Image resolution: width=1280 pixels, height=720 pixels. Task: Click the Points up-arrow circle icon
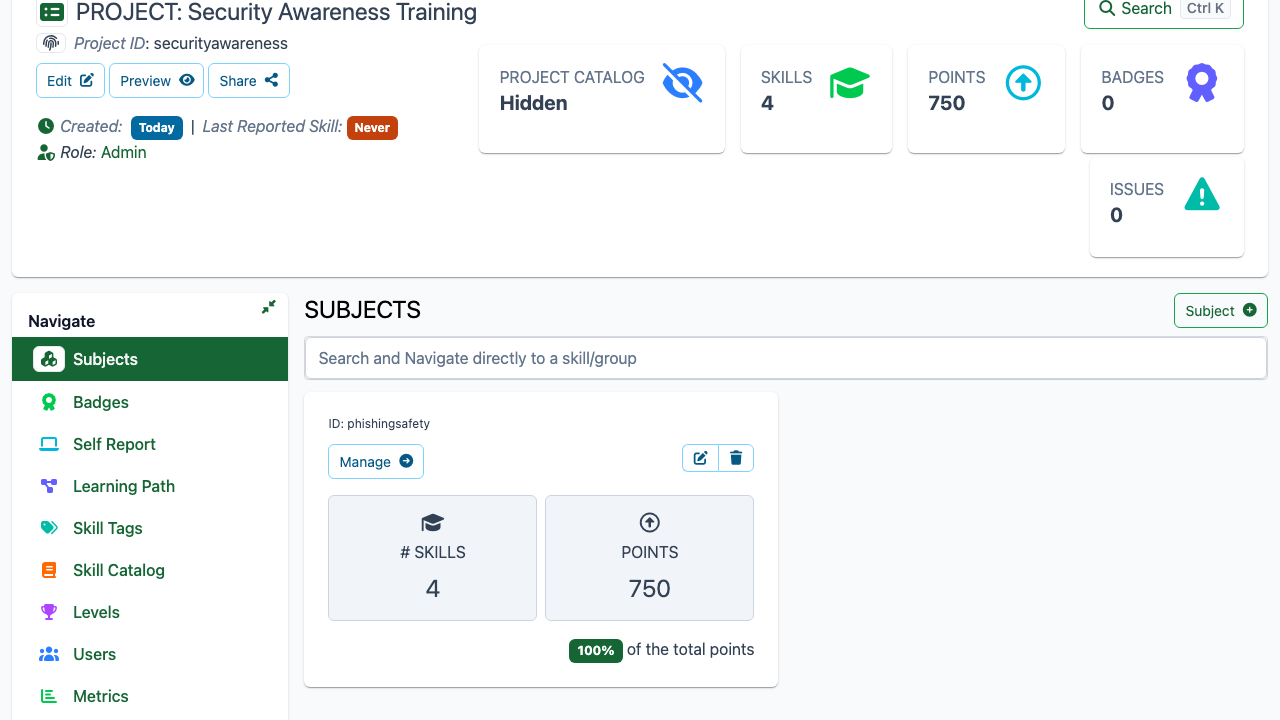click(x=1023, y=83)
